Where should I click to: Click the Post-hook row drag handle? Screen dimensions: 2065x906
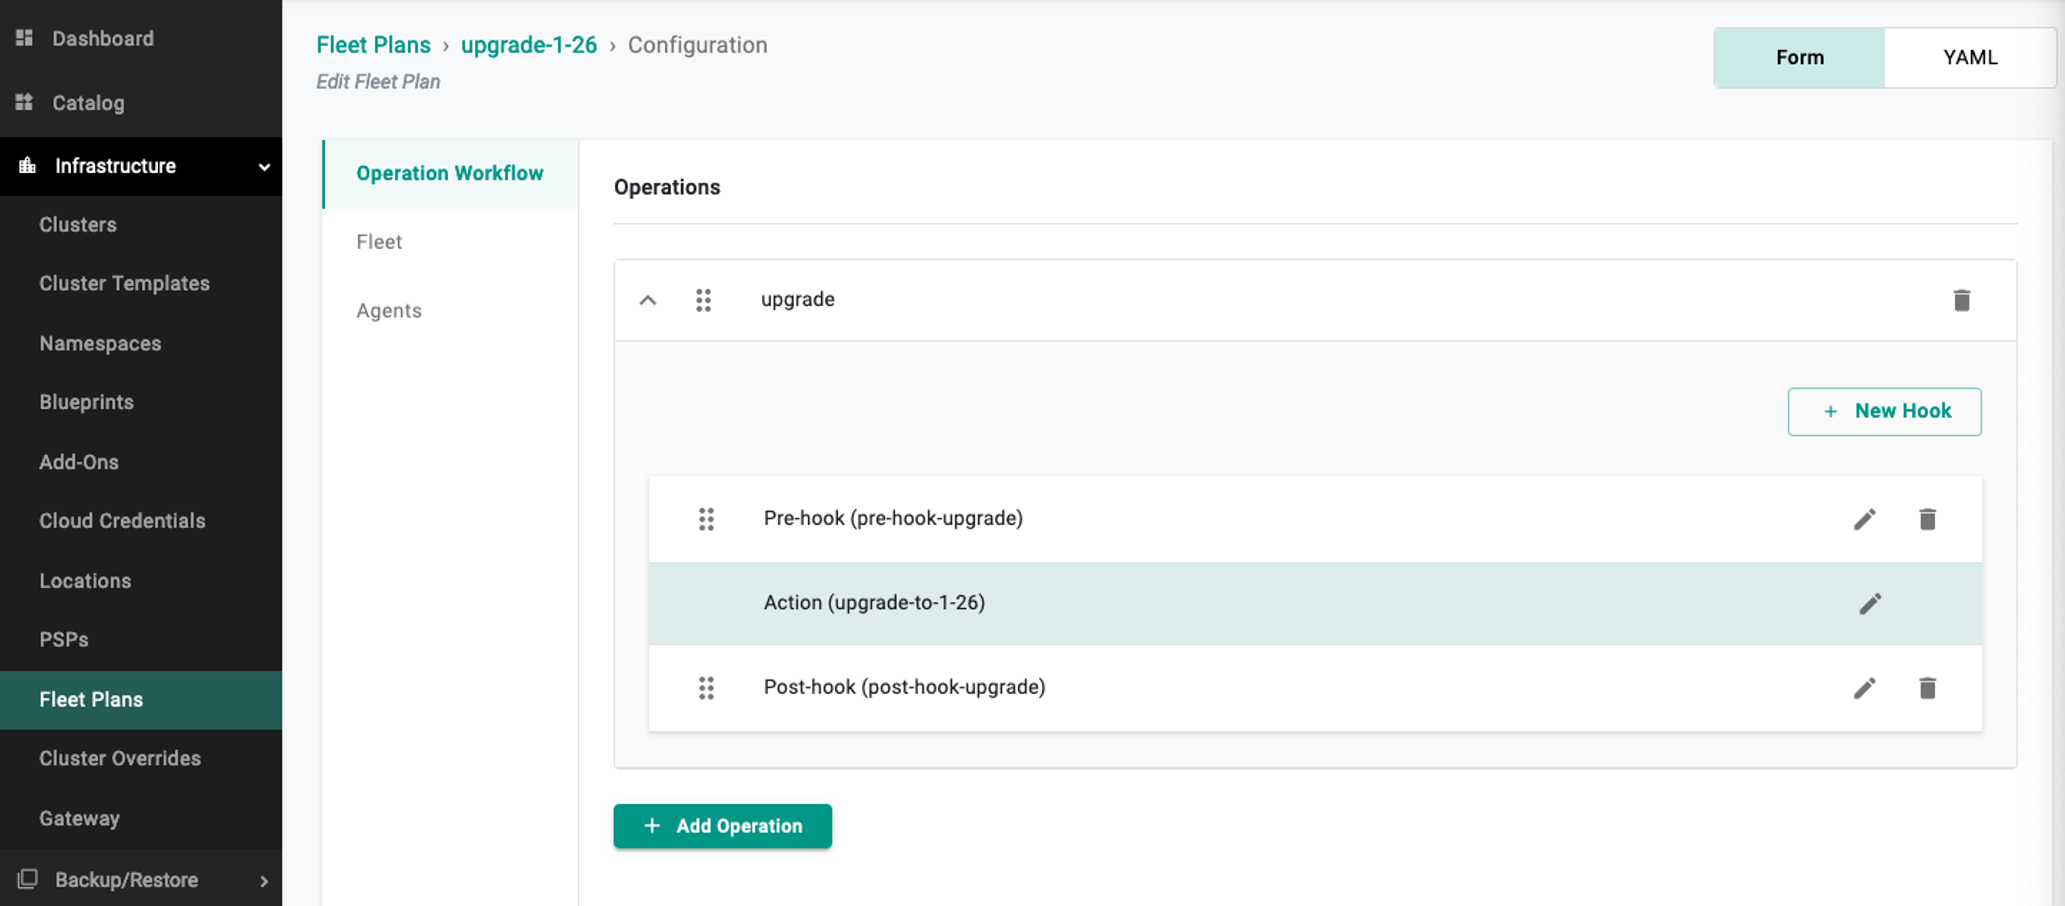tap(706, 688)
